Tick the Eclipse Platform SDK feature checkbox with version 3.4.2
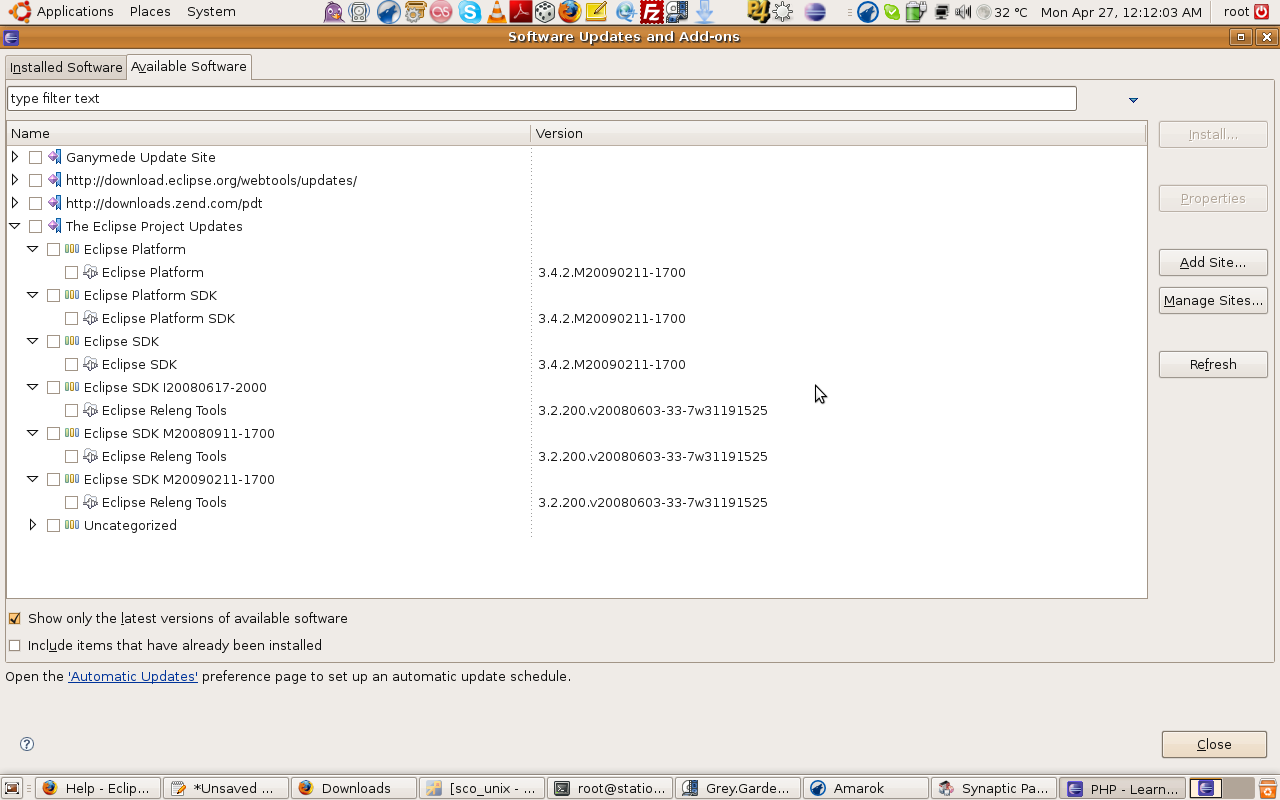The image size is (1280, 800). (x=71, y=318)
